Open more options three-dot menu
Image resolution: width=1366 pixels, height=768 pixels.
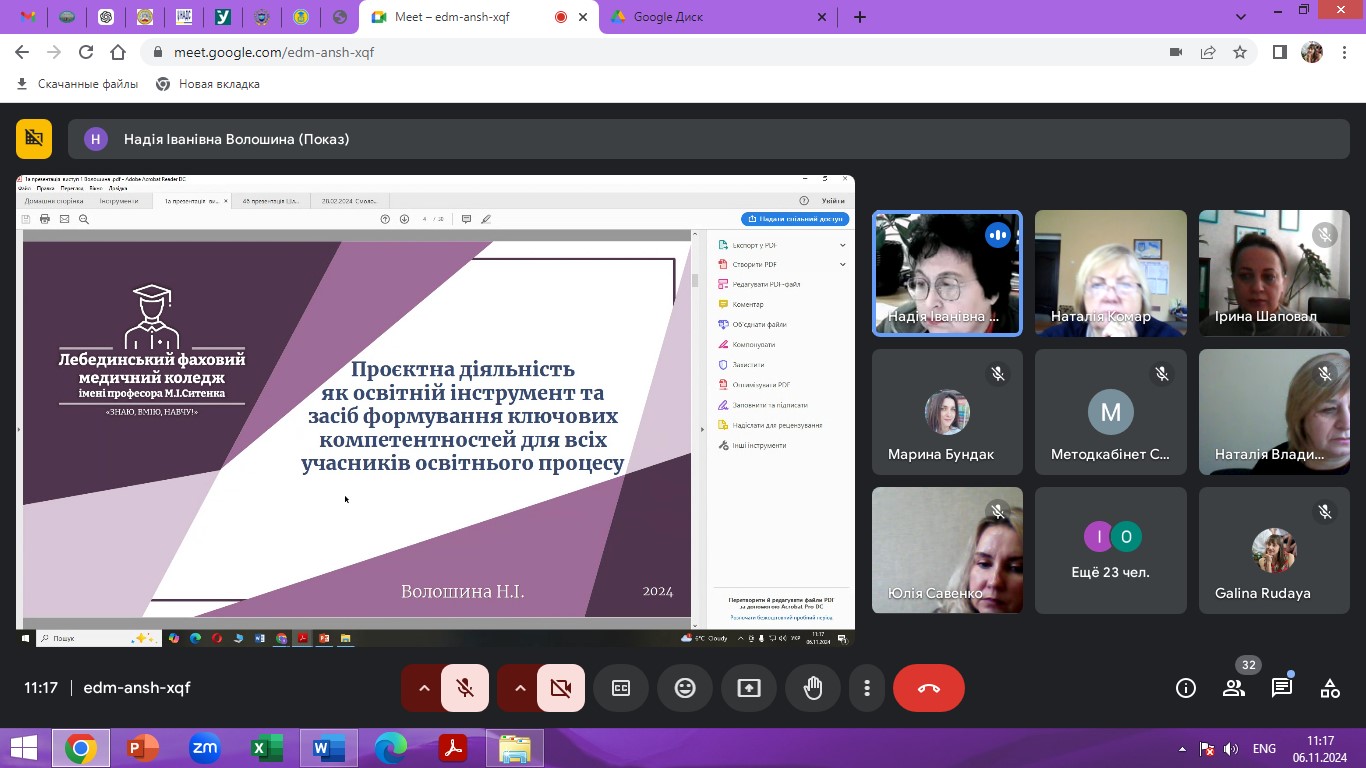[867, 688]
